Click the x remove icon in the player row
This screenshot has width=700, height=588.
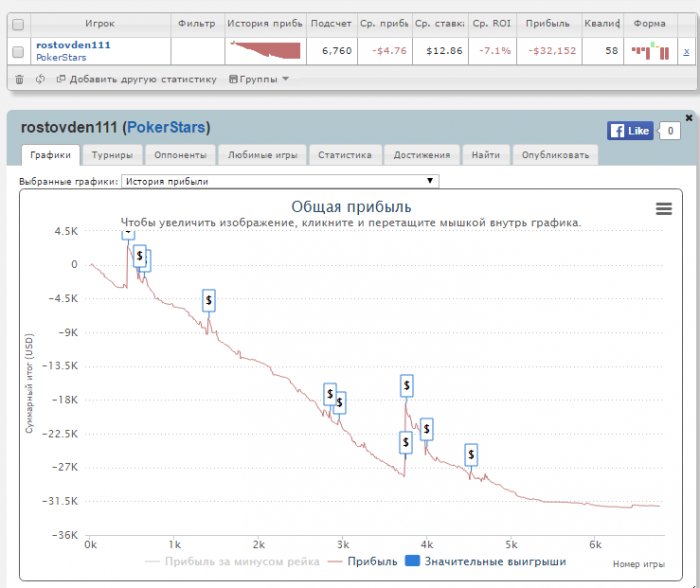click(x=685, y=50)
